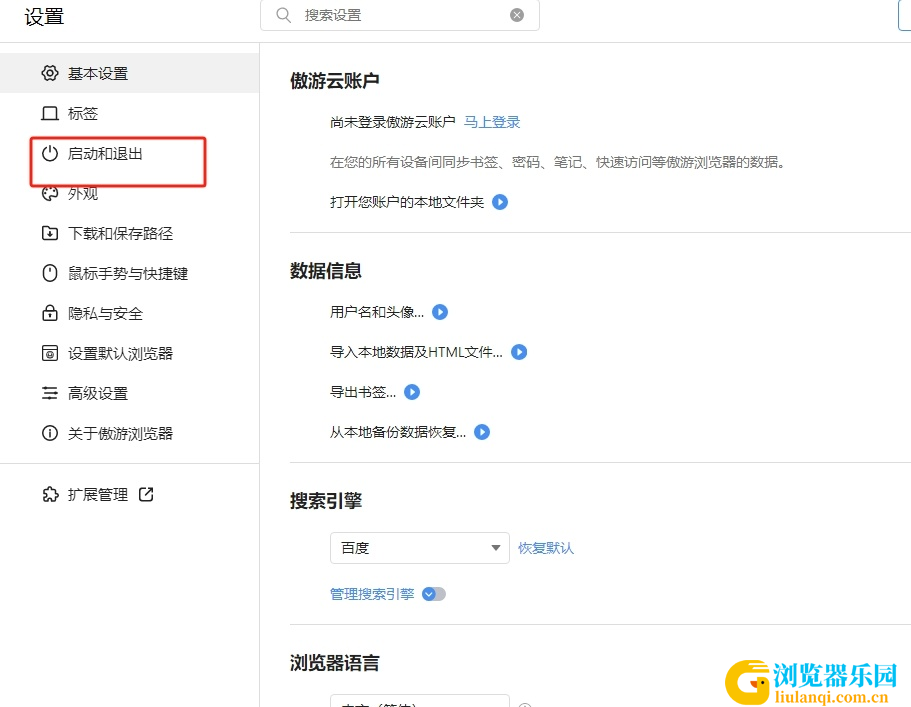Click the 马上登录 link

click(492, 122)
